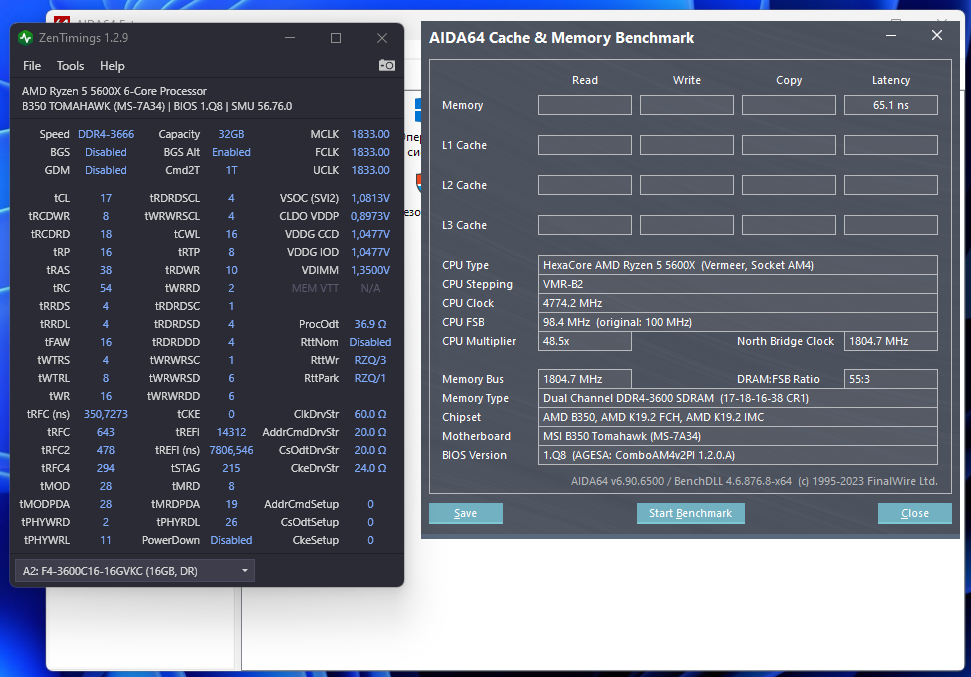This screenshot has width=971, height=677.
Task: Open the Tools menu in ZenTimings
Action: tap(71, 66)
